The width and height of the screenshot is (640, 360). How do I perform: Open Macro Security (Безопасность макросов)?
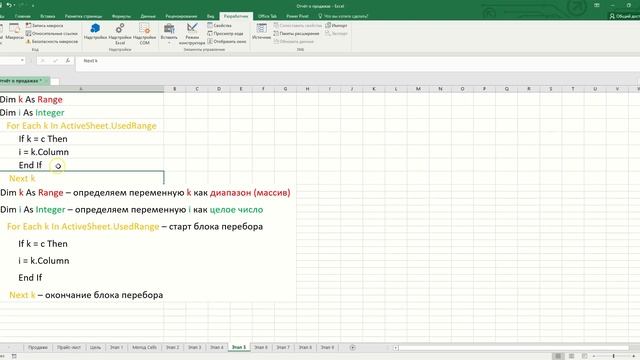(x=52, y=41)
